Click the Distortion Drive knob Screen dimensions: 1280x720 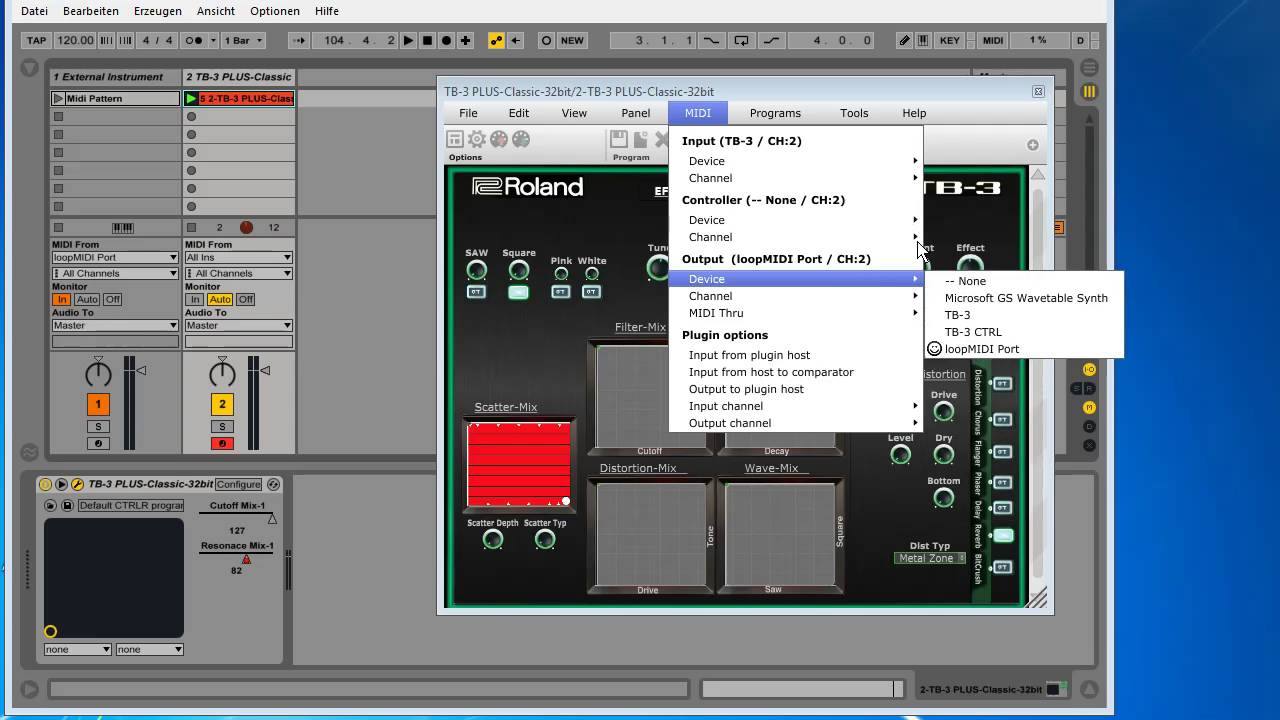tap(943, 412)
